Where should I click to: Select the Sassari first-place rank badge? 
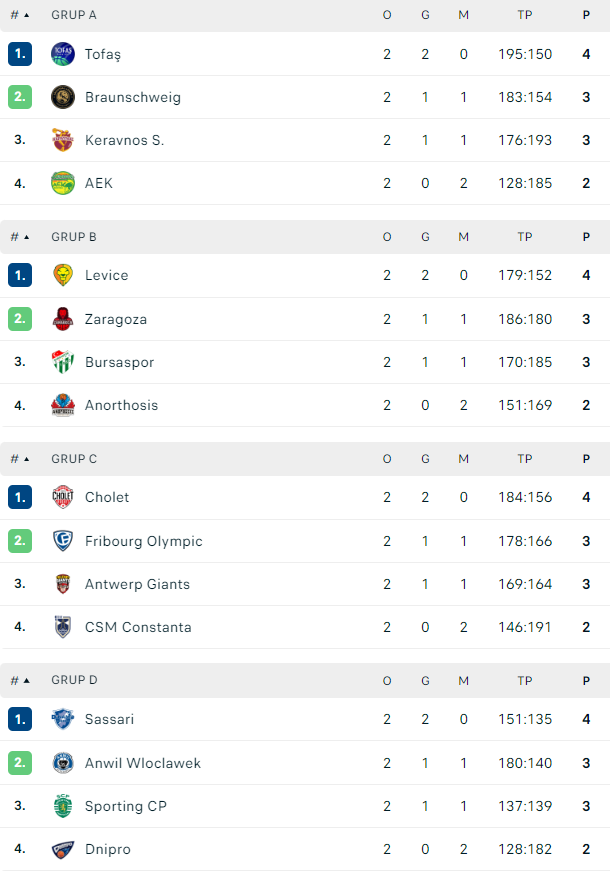click(x=20, y=719)
